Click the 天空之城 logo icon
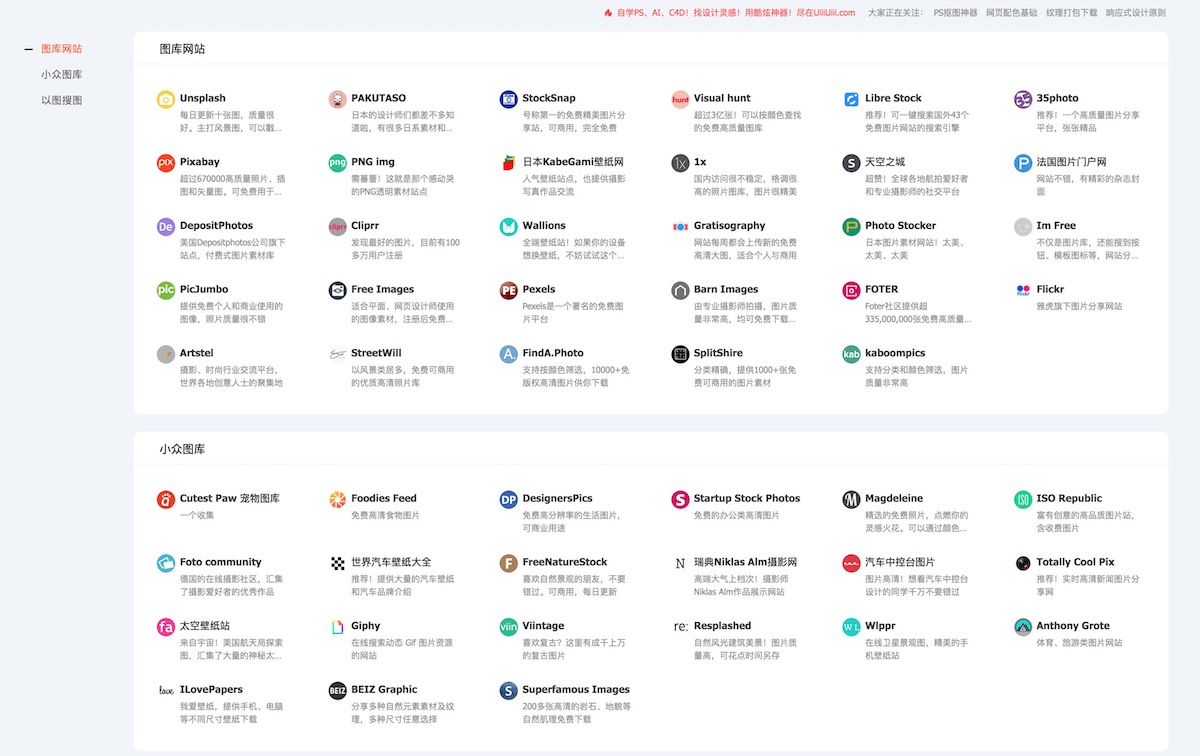The height and width of the screenshot is (756, 1200). point(851,163)
